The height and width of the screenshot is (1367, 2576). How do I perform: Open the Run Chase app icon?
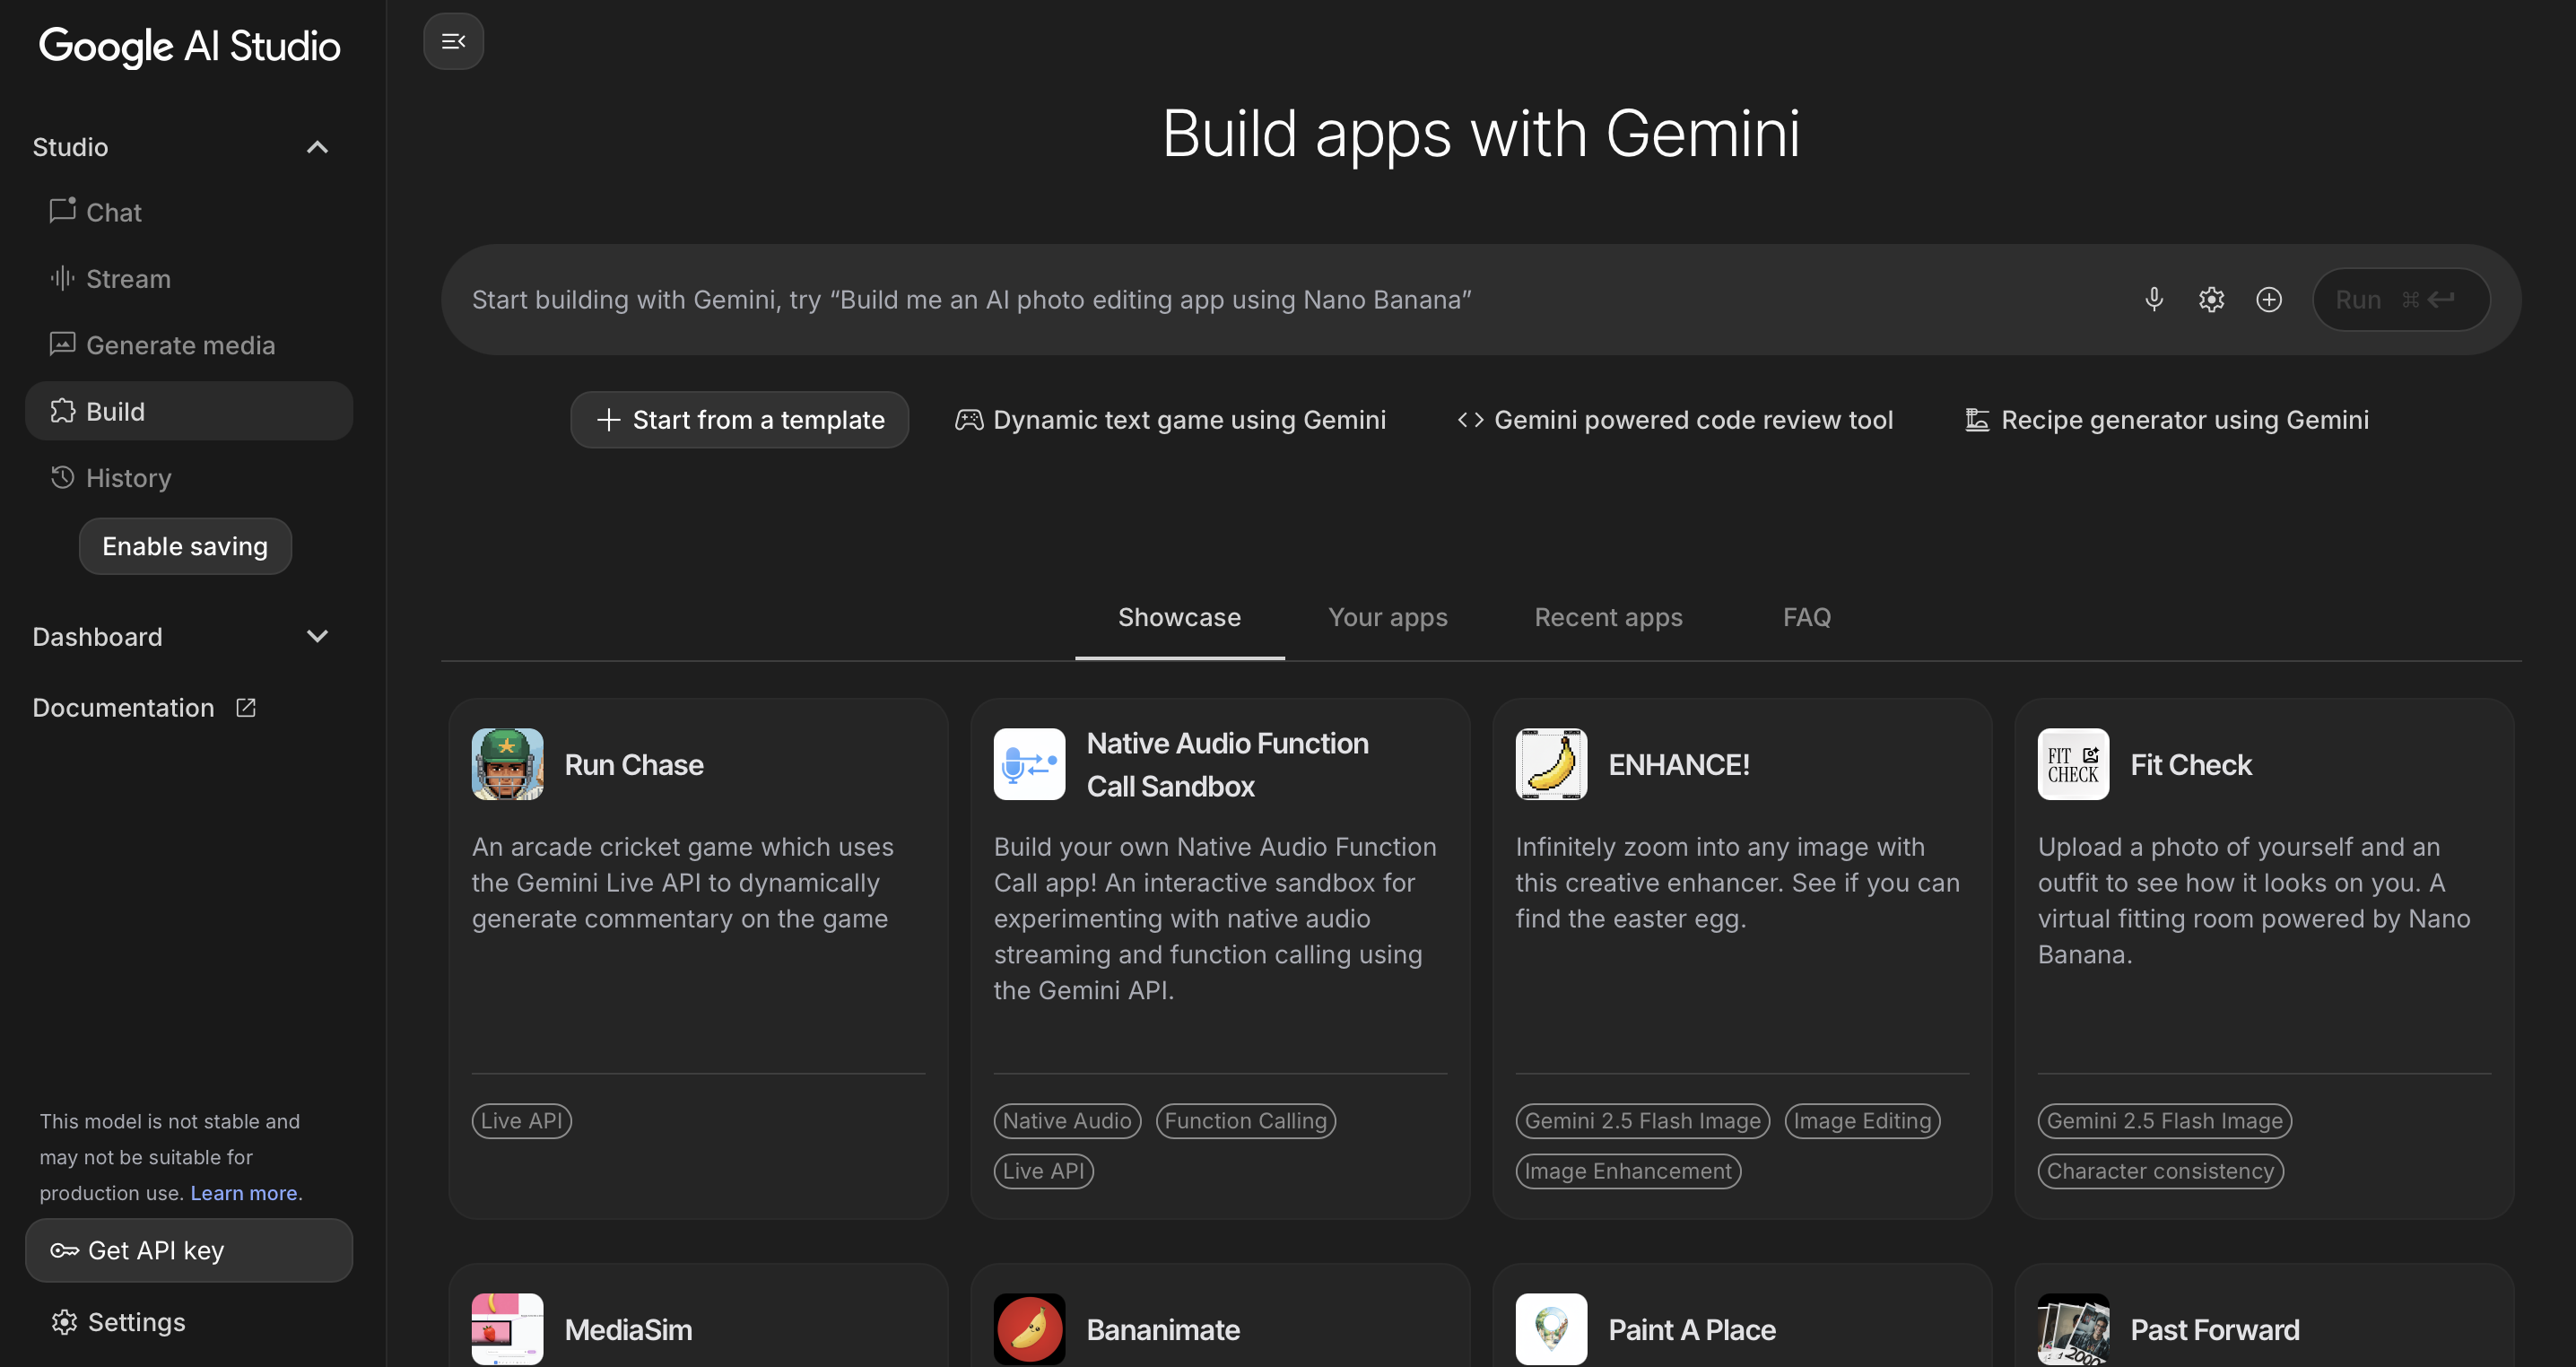(x=507, y=764)
